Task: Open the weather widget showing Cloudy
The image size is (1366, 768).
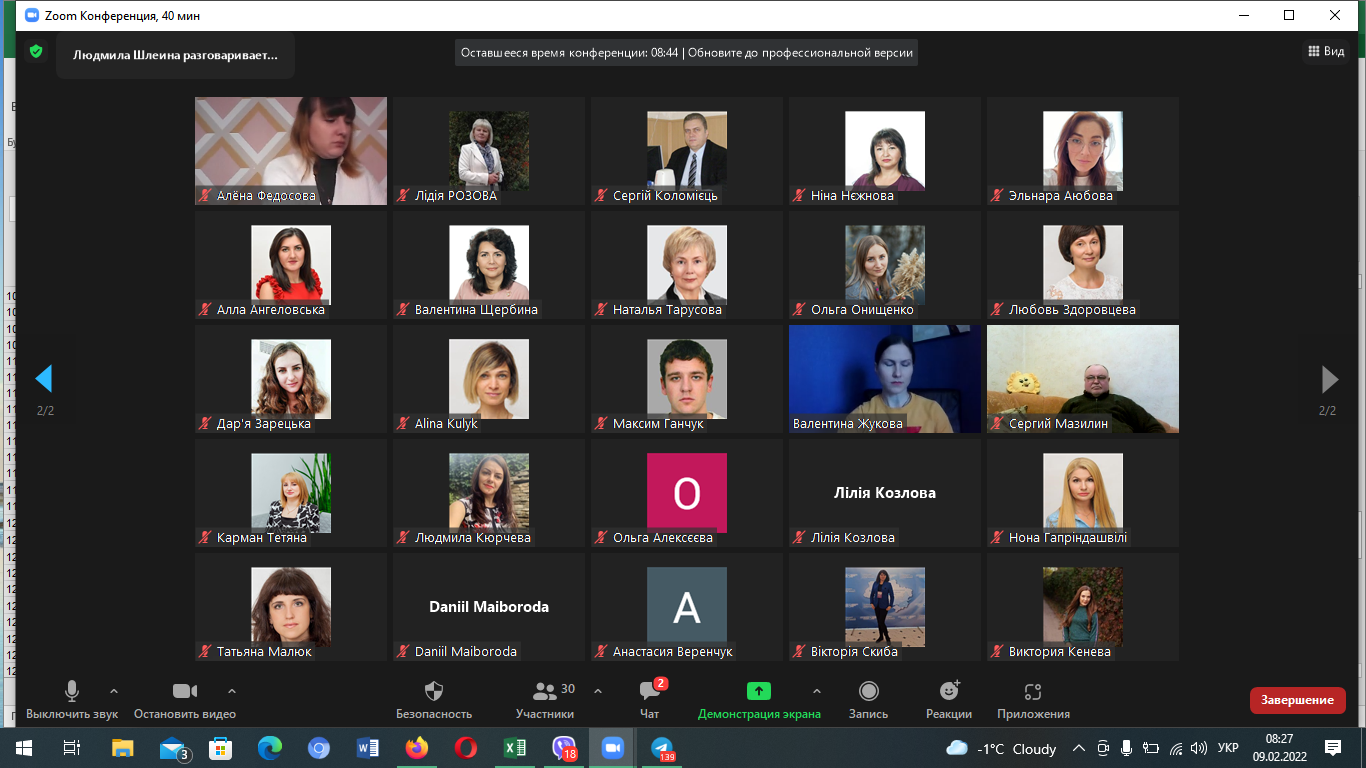Action: point(1001,748)
